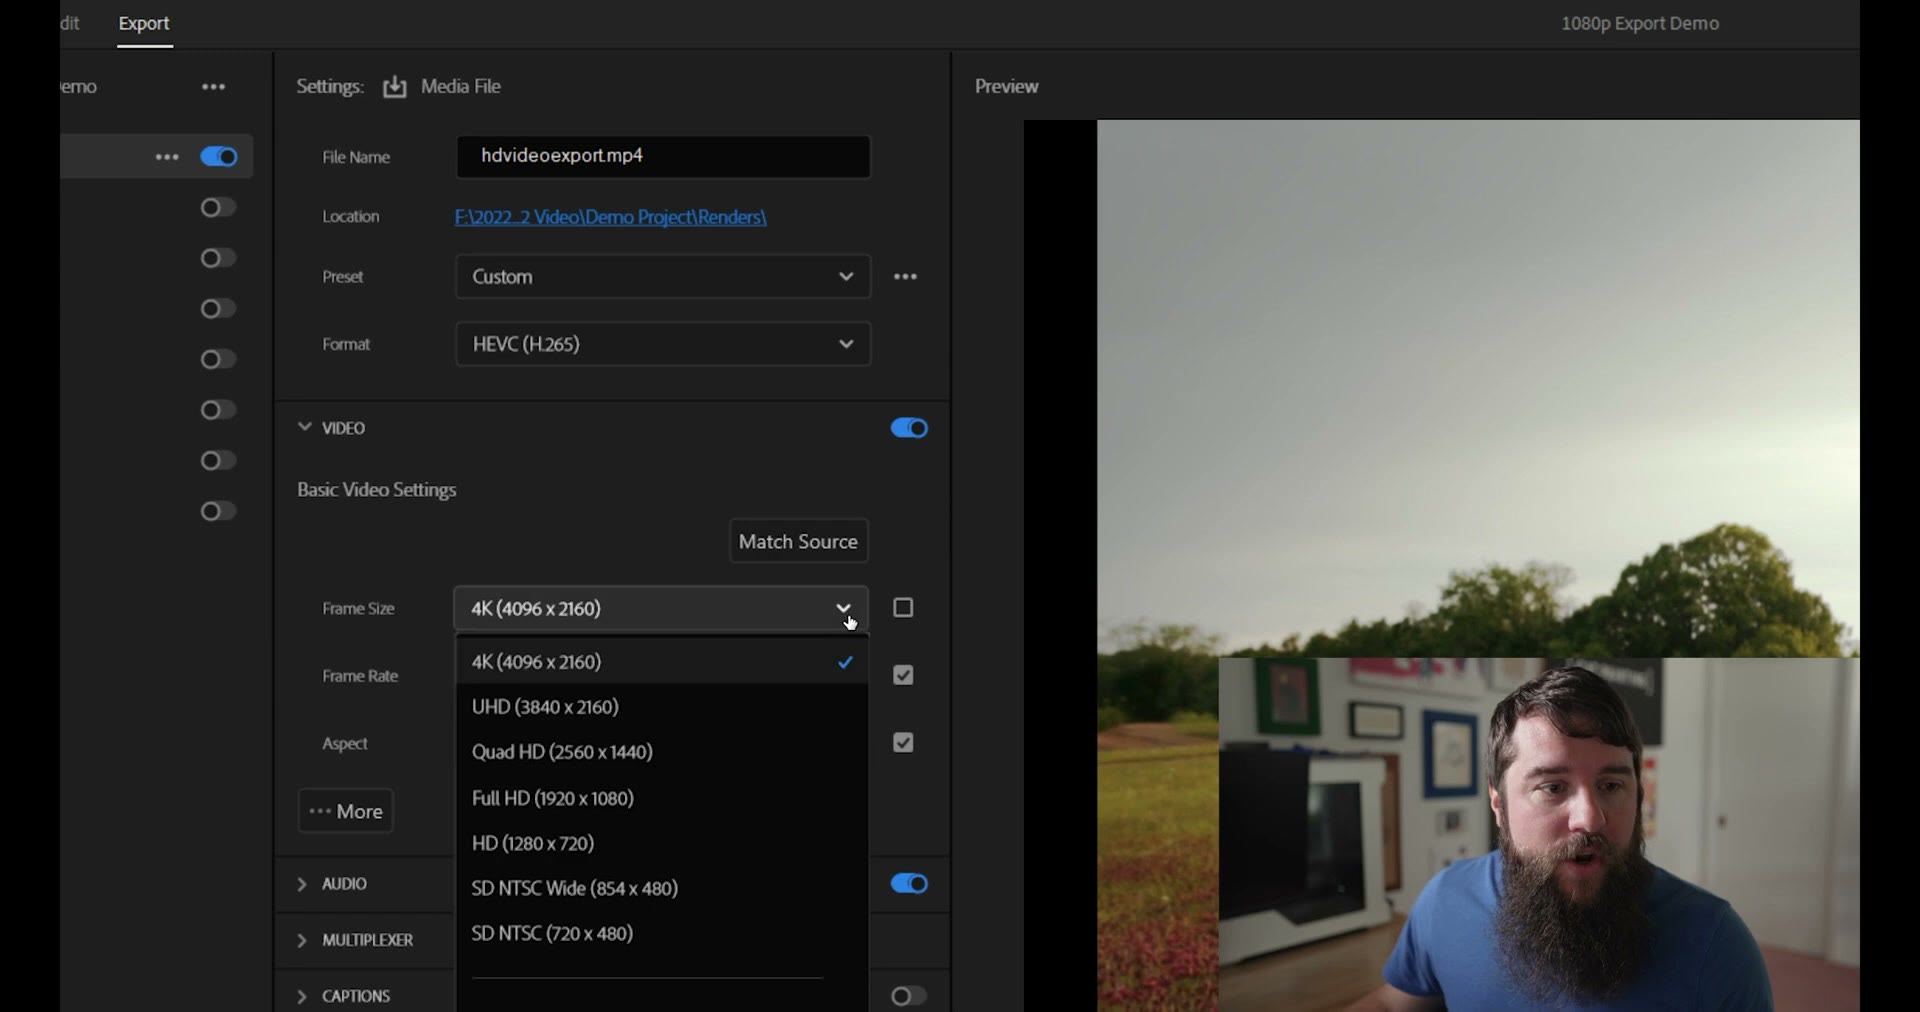Enable the last destination toggle in the list
The width and height of the screenshot is (1920, 1012).
click(x=218, y=512)
